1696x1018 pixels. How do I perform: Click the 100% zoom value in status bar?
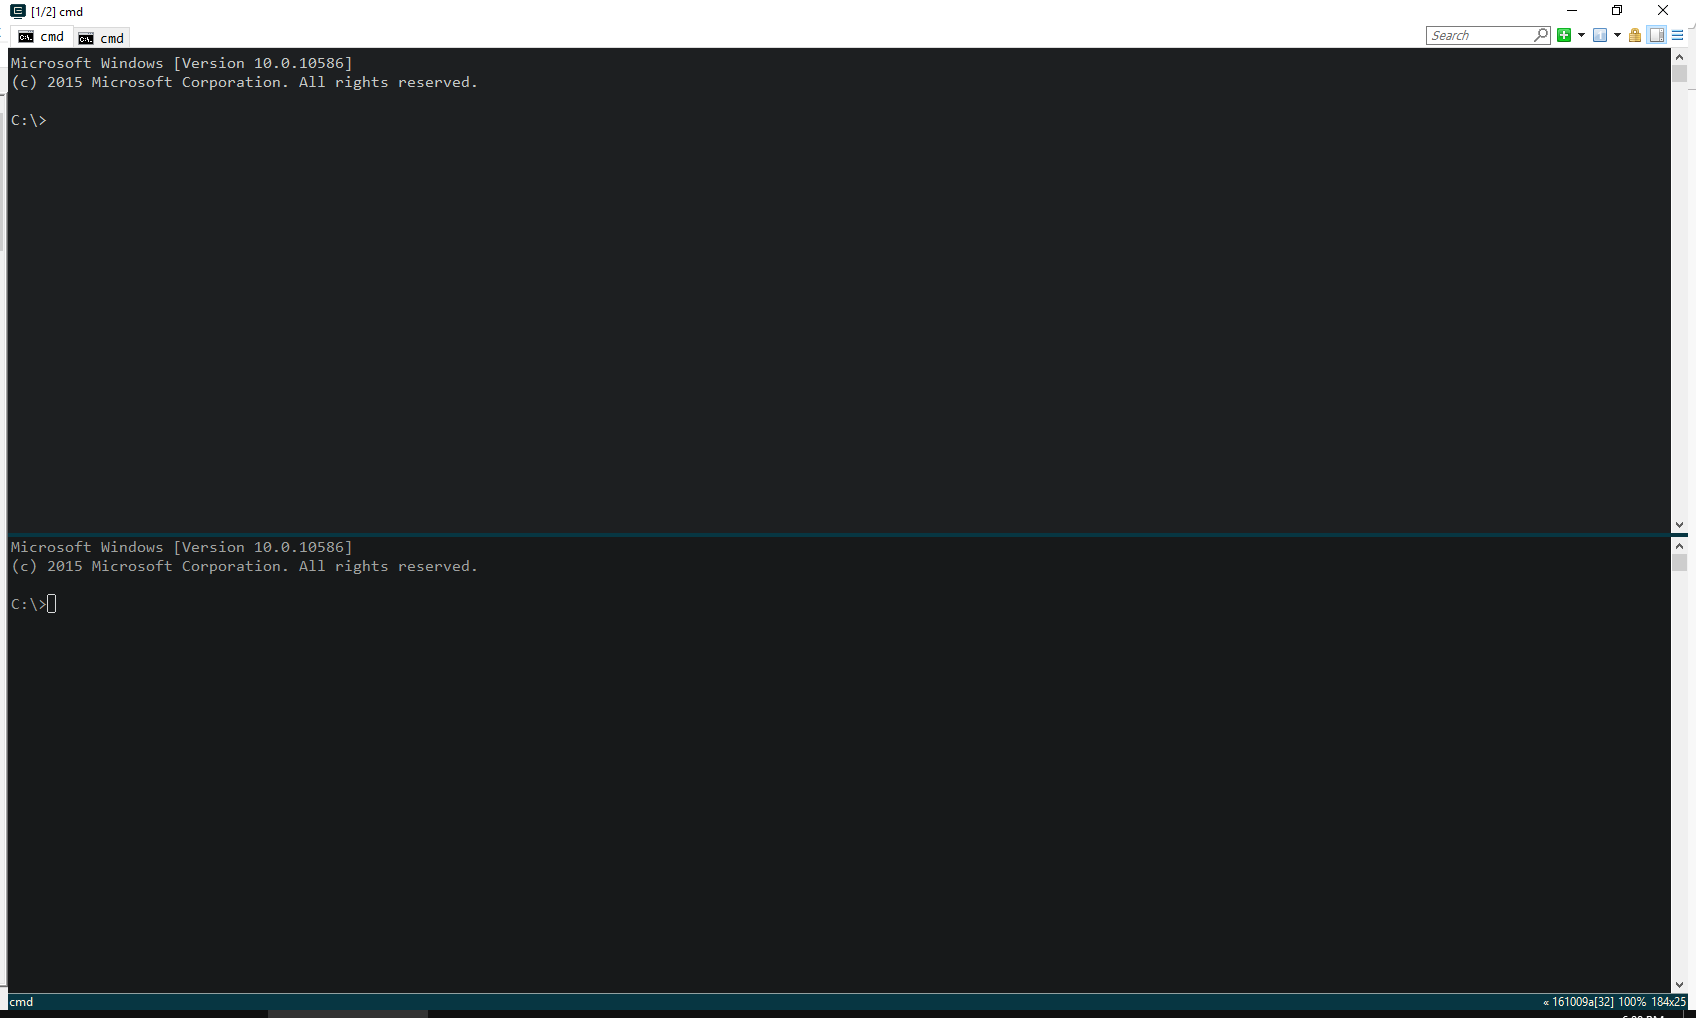(x=1632, y=1002)
